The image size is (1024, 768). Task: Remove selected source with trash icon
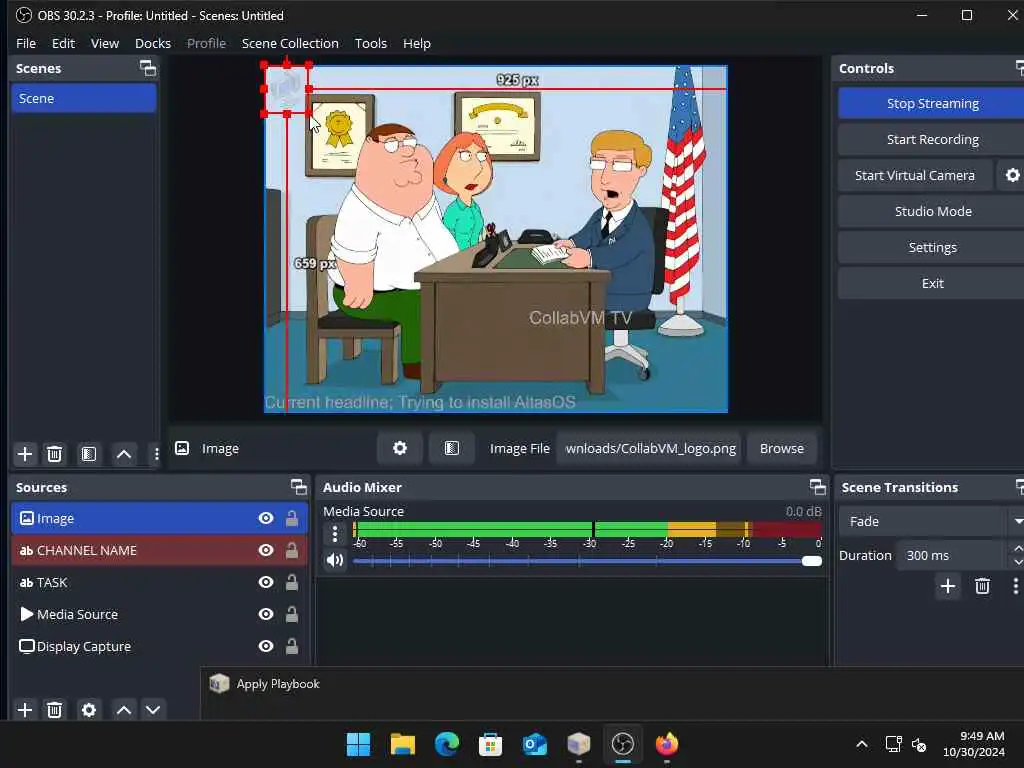(x=55, y=710)
